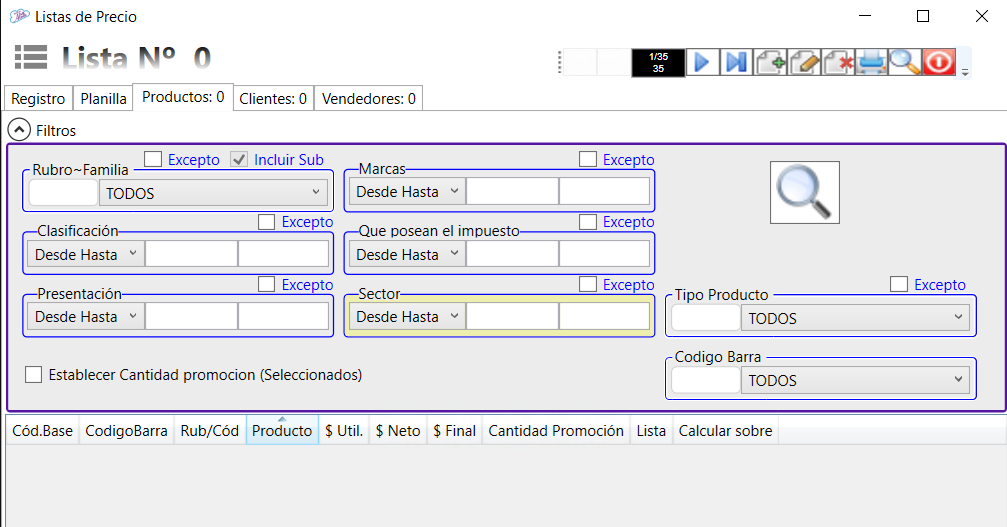The width and height of the screenshot is (1007, 527).
Task: Click the toolbar magnifier search icon
Action: tap(904, 62)
